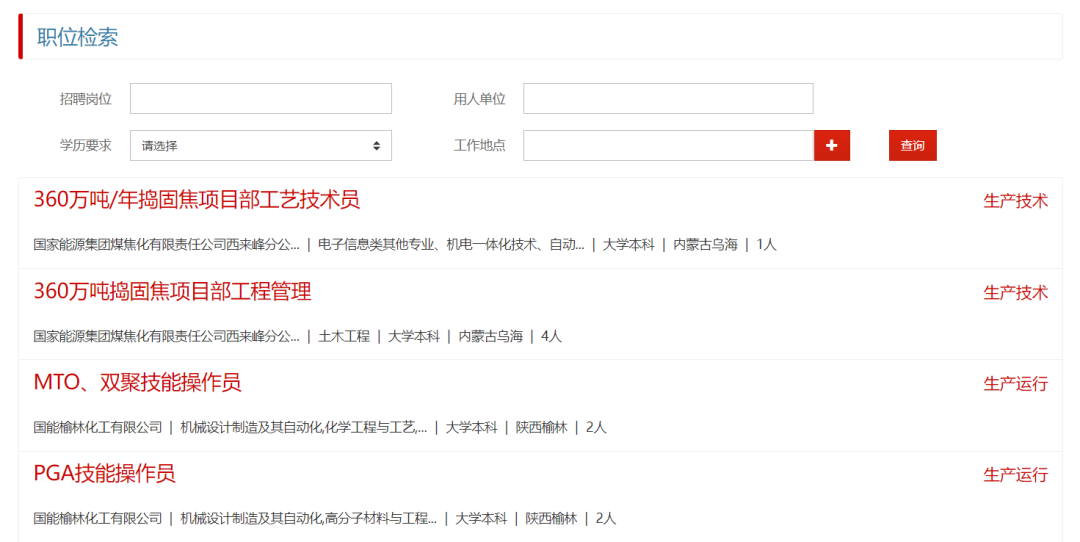1080x542 pixels.
Task: Click into the 用人单位 input box
Action: click(x=667, y=99)
